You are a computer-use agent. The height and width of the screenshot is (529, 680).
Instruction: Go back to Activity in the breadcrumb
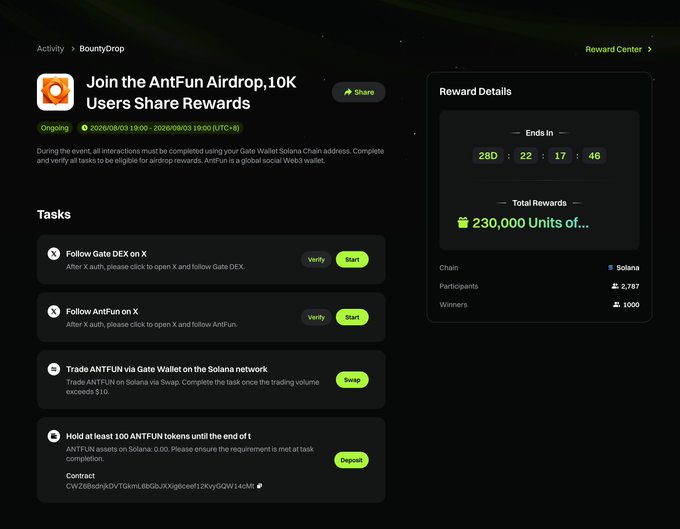pos(50,49)
